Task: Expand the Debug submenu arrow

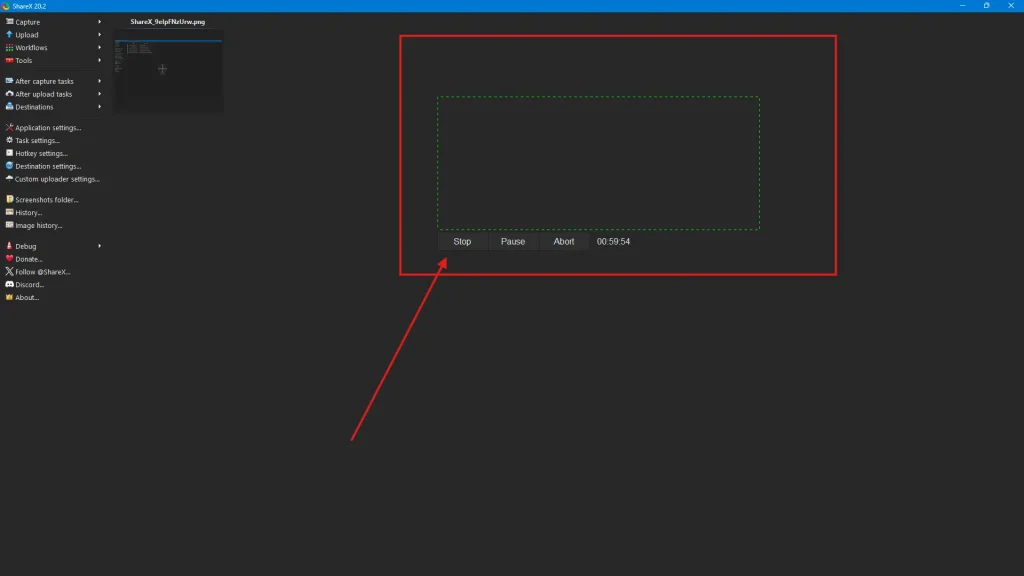Action: tap(99, 246)
